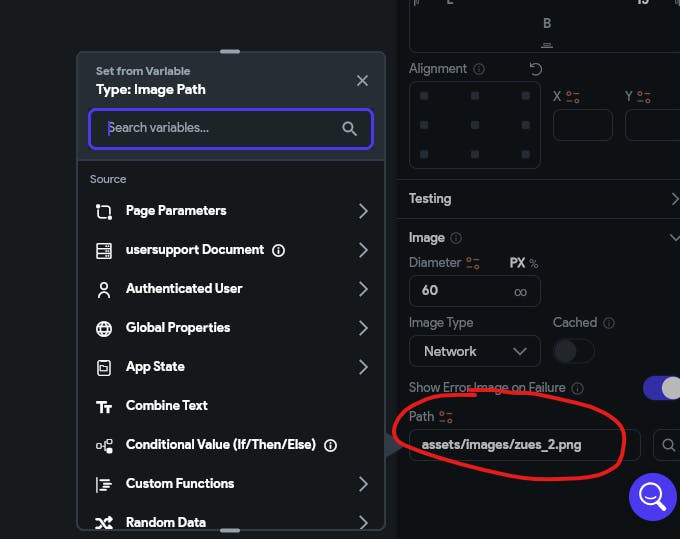Click the Search variables input field
Screen dimensions: 680x539
[220, 128]
